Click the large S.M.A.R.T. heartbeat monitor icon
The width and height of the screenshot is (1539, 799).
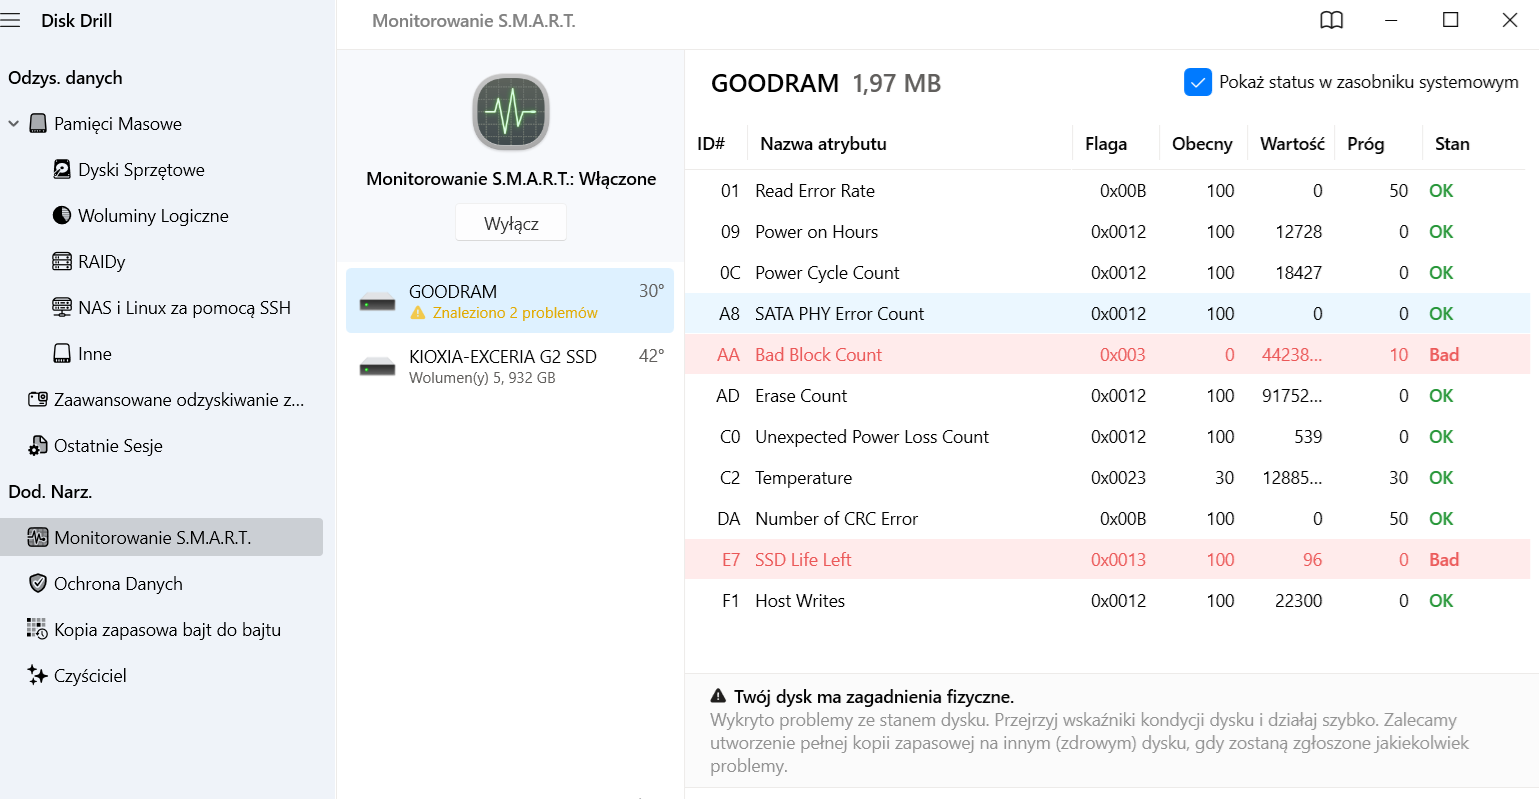pos(511,112)
